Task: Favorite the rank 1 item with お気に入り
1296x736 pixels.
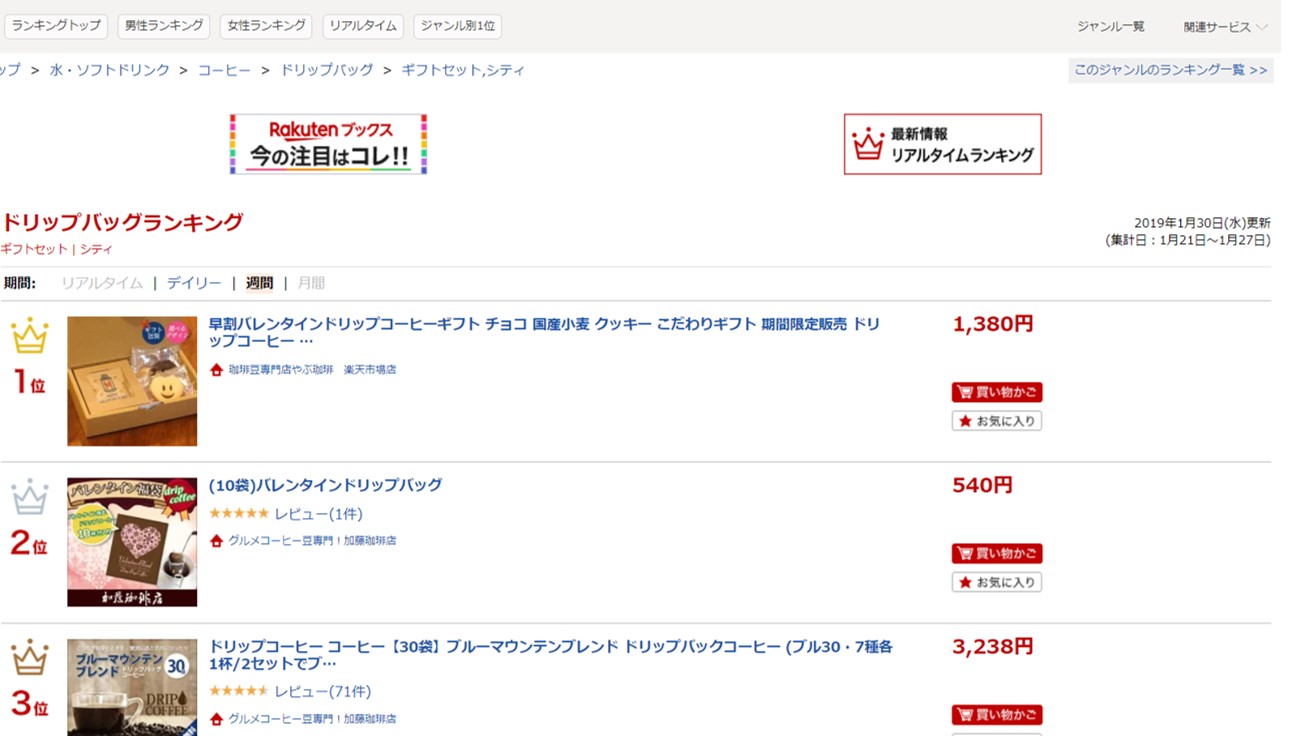Action: 996,421
